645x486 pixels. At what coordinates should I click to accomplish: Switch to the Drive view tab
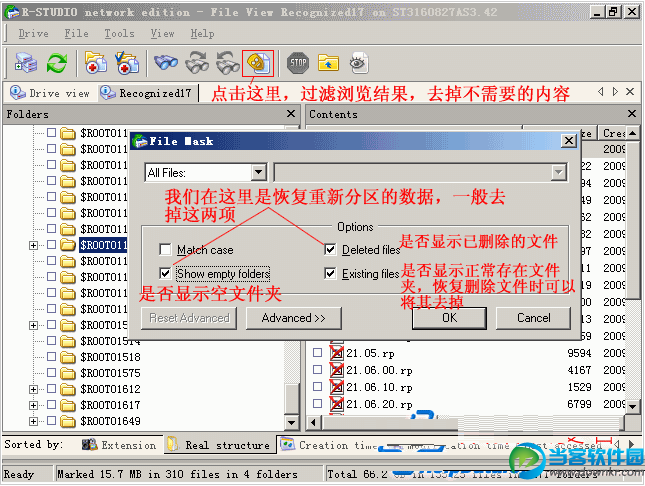point(51,93)
